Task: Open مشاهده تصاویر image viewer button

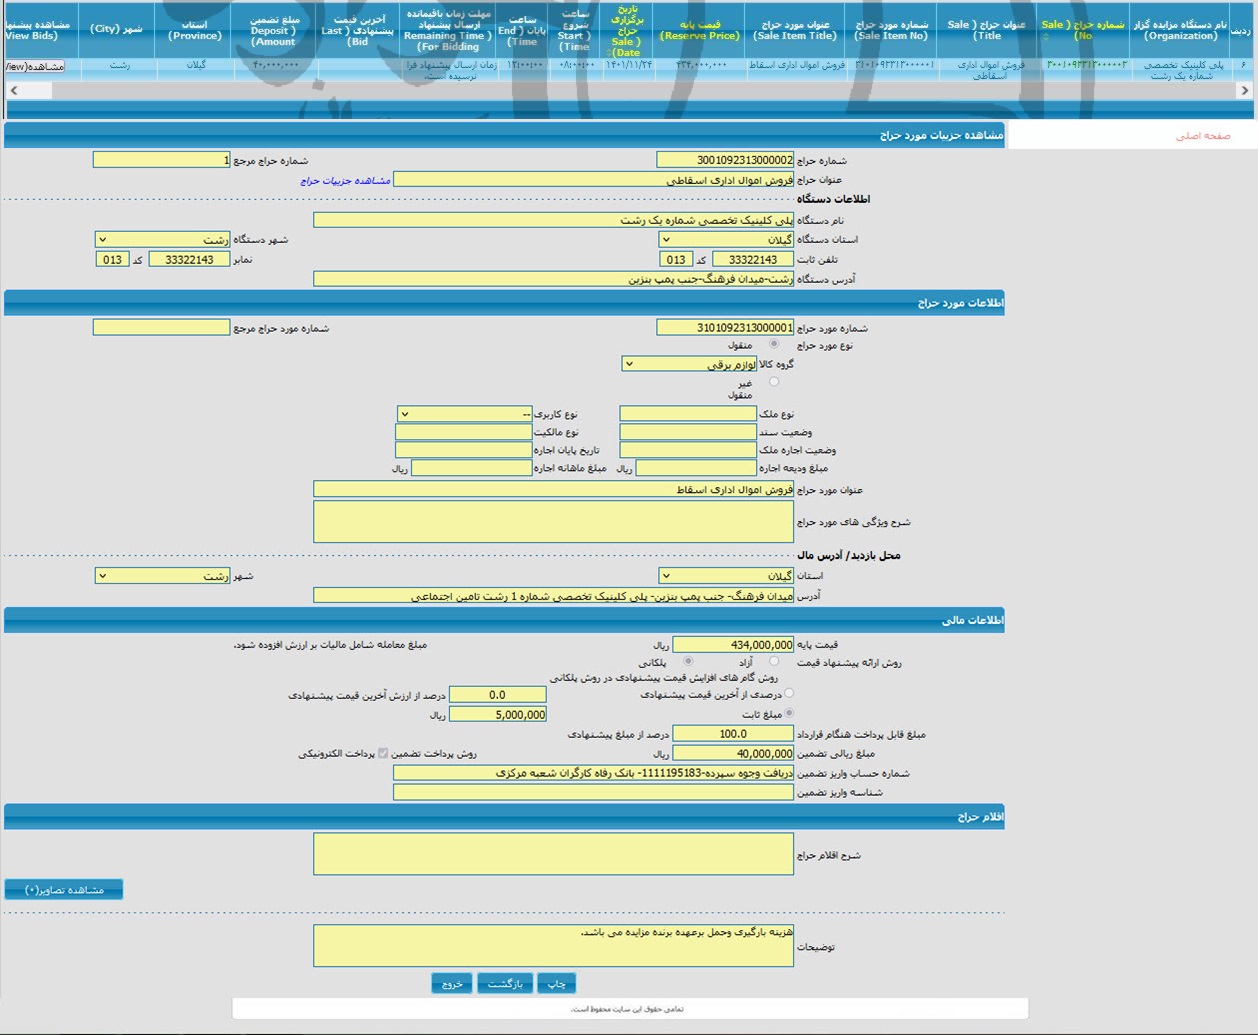Action: (x=64, y=890)
